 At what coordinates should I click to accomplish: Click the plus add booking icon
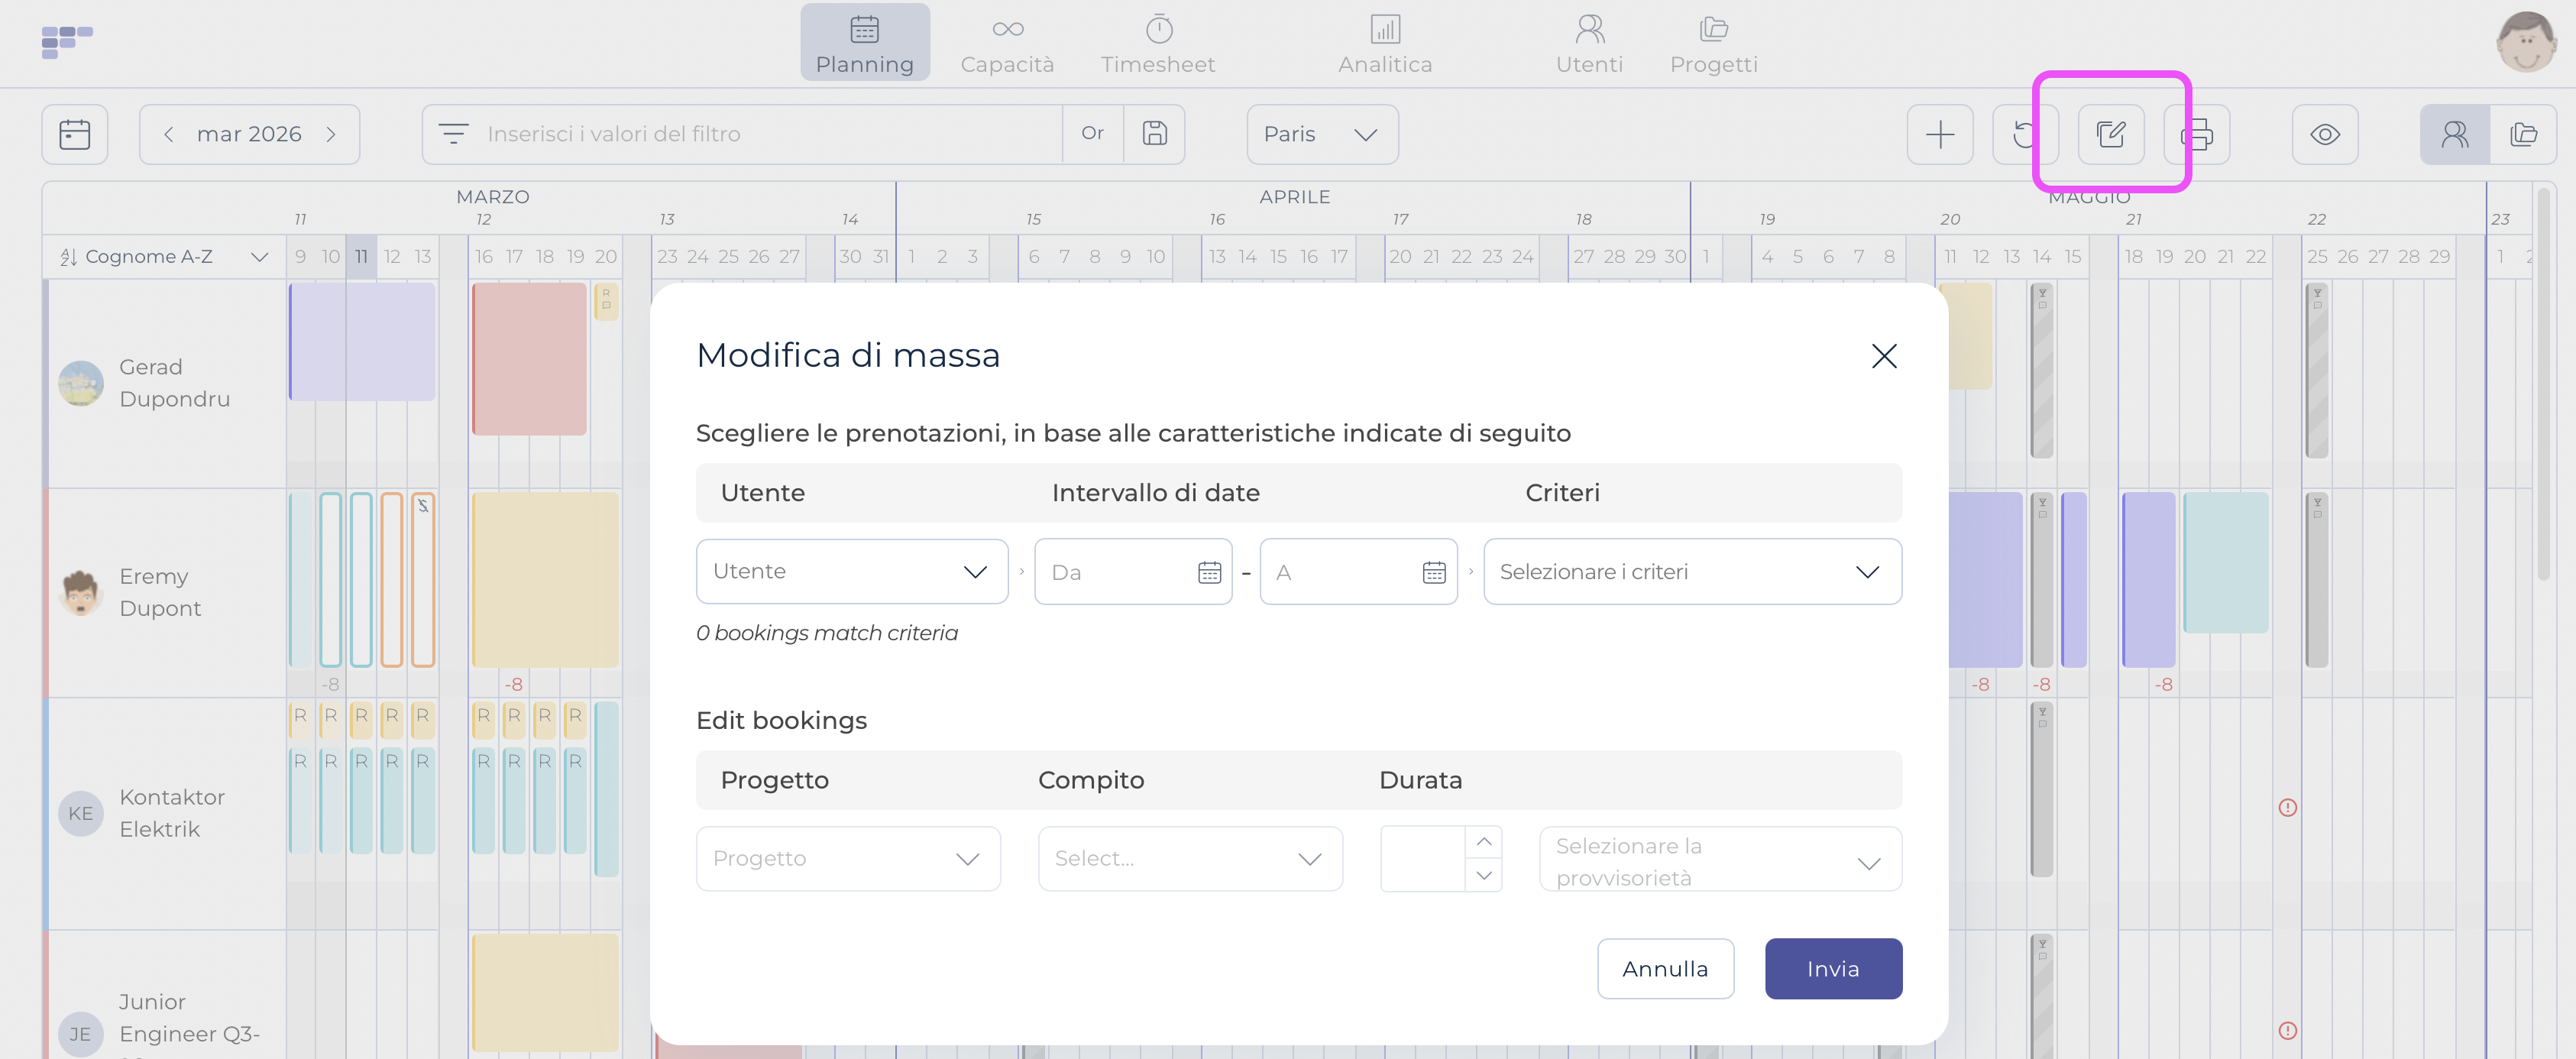tap(1939, 134)
